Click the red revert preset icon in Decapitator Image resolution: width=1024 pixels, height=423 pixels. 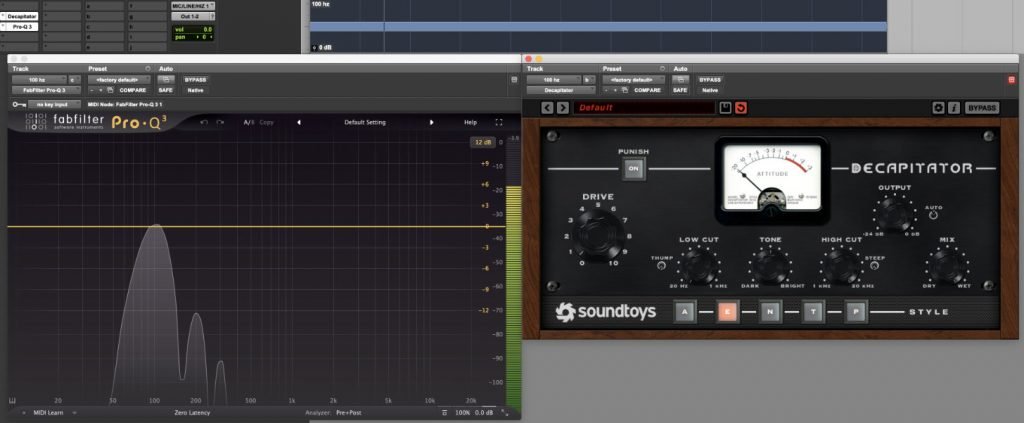click(741, 108)
